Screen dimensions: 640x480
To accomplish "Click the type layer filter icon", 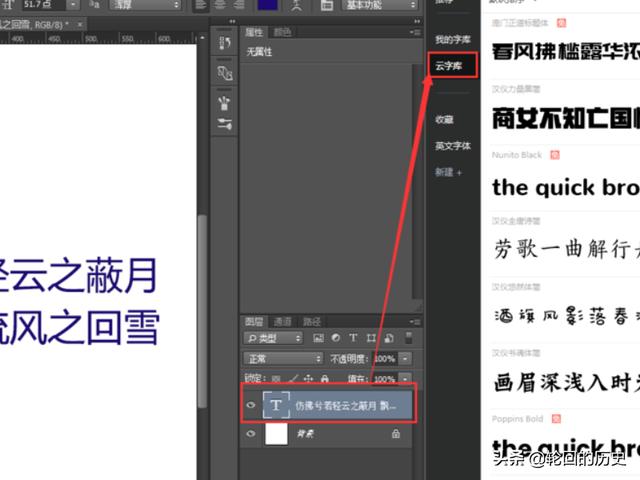I will (353, 338).
